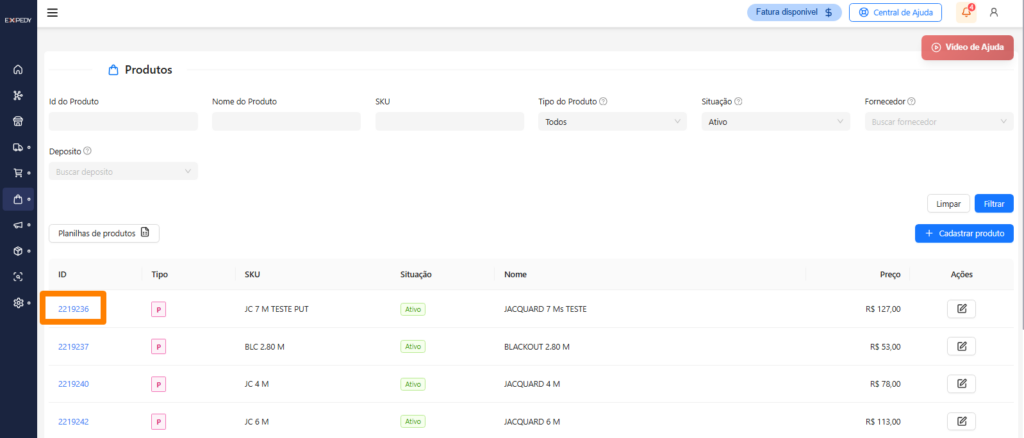
Task: Open Fornecedor search dropdown
Action: point(939,121)
